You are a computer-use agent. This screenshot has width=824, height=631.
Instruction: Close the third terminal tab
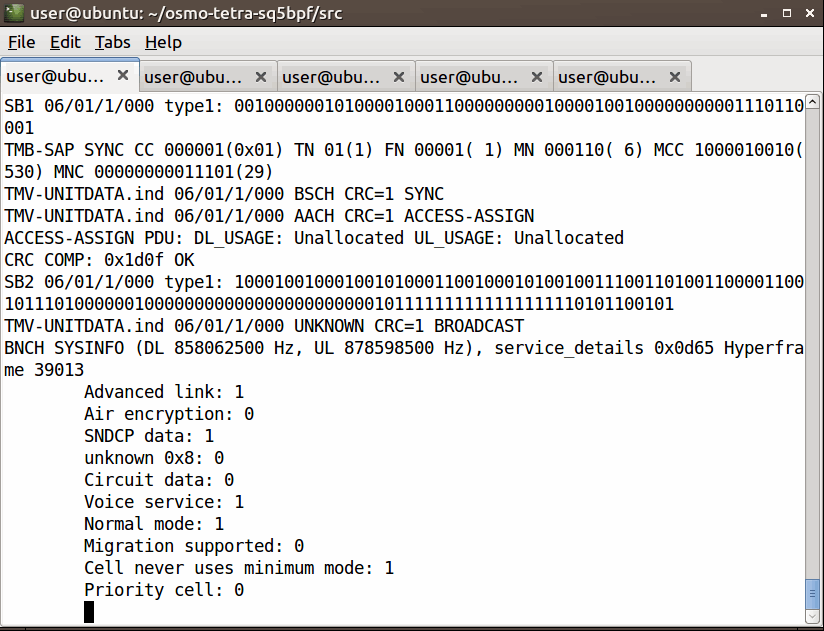tap(399, 77)
